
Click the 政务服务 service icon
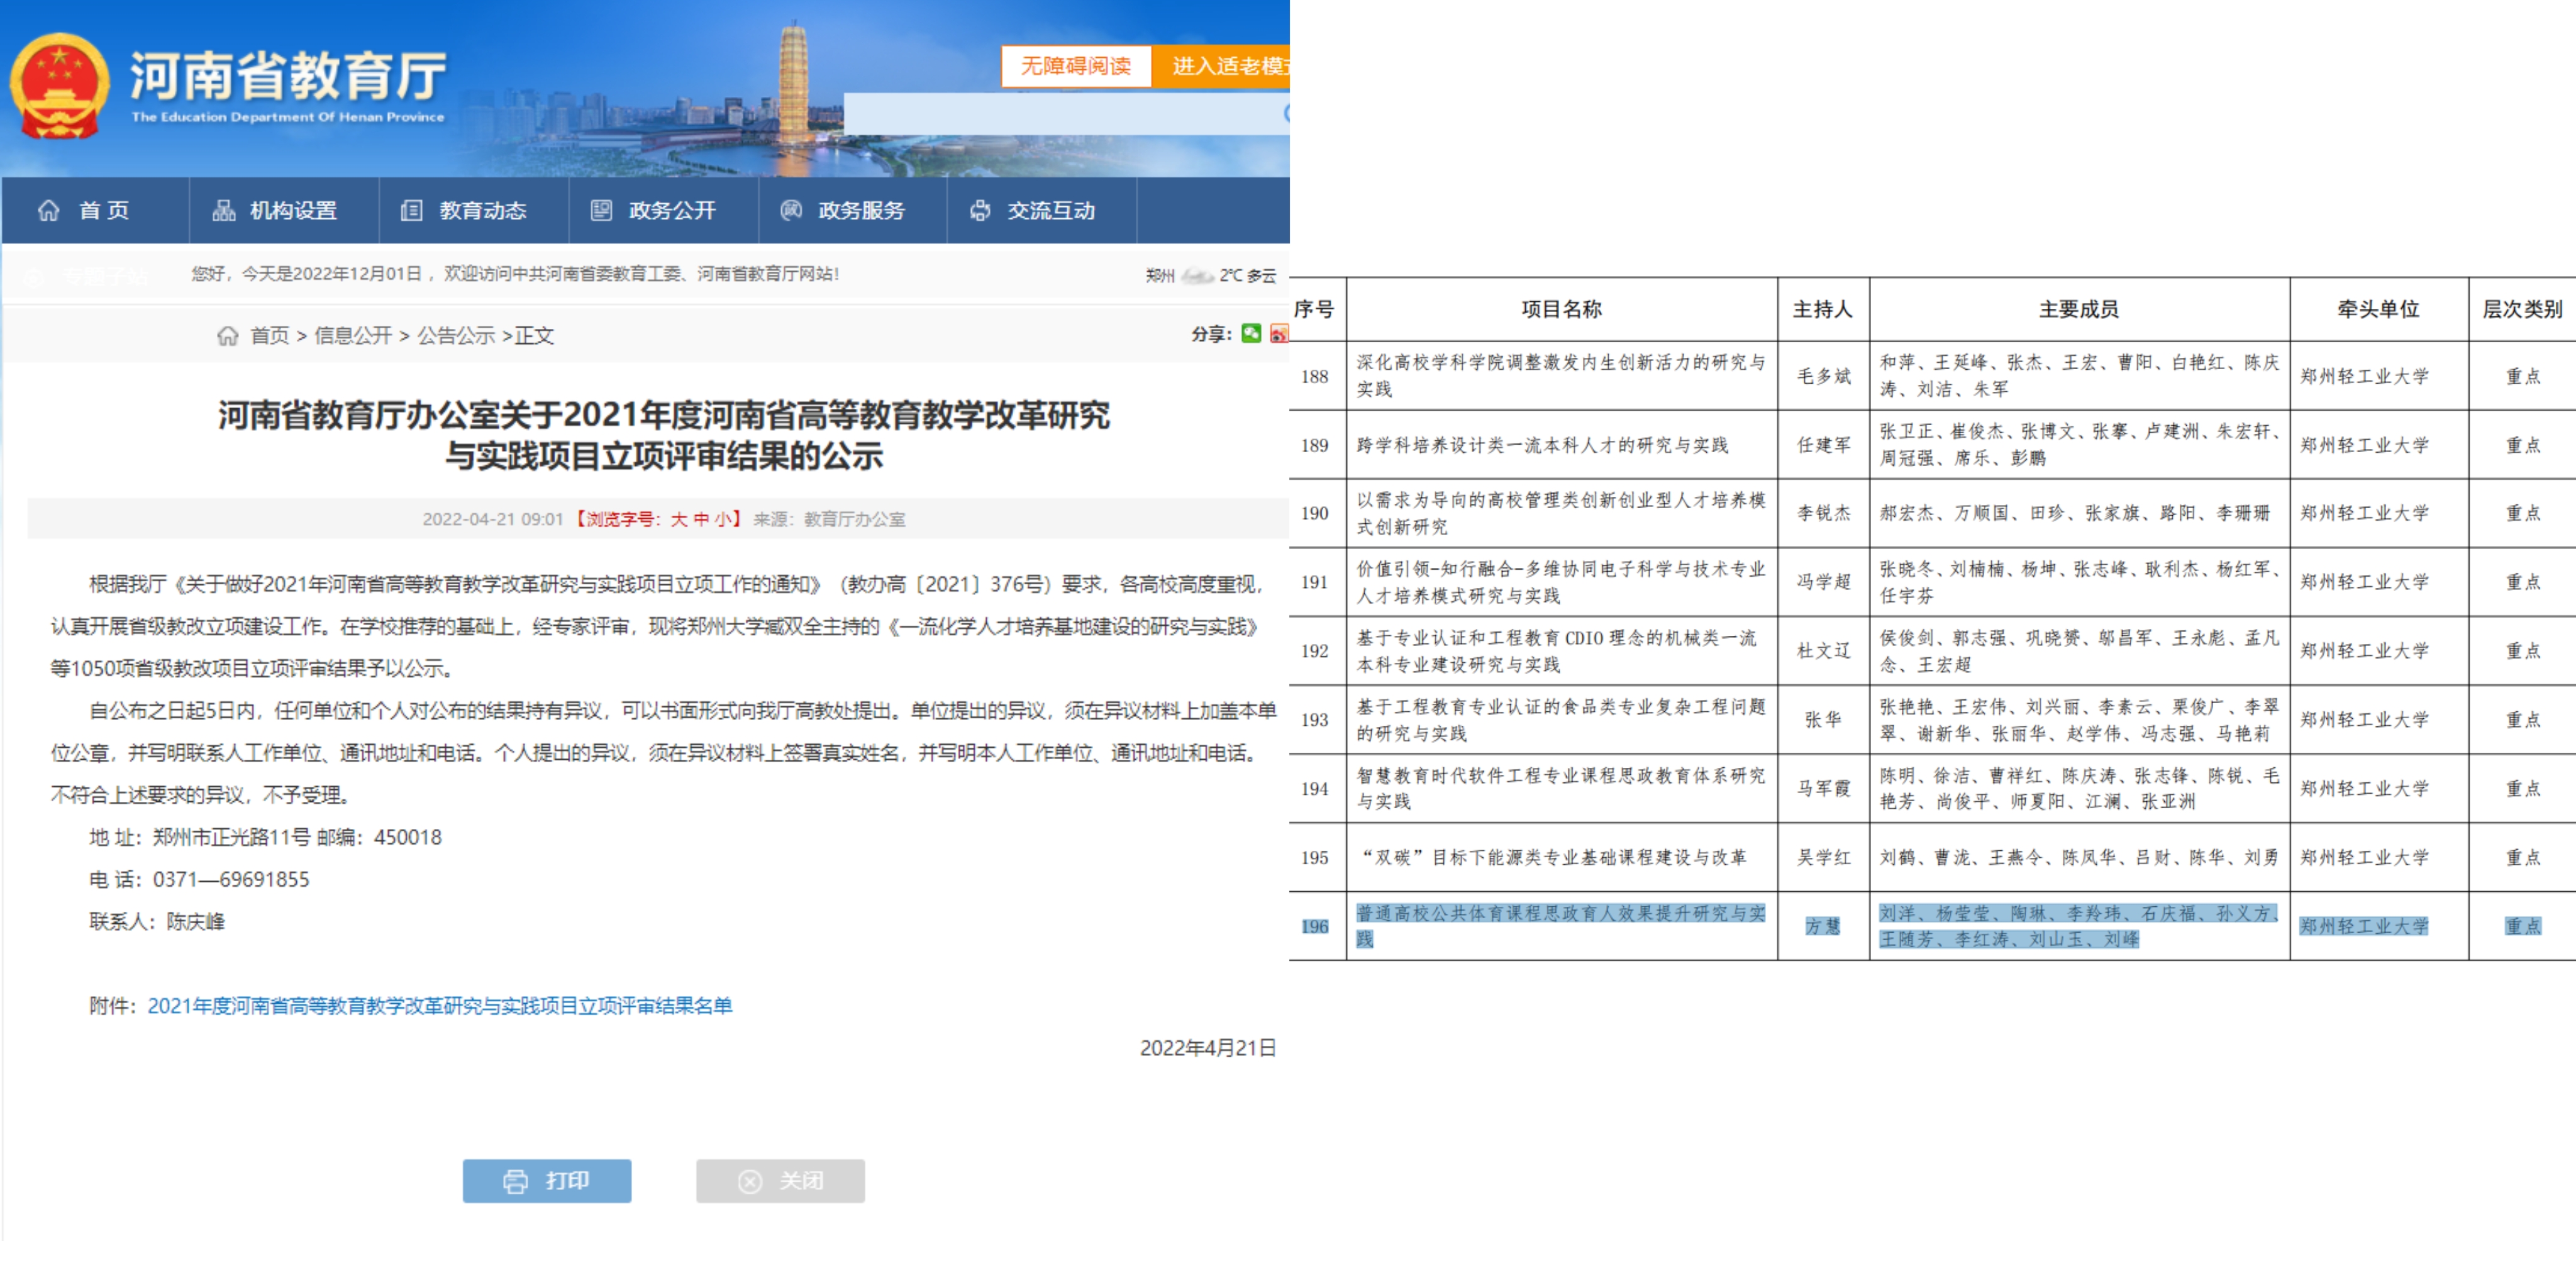791,210
